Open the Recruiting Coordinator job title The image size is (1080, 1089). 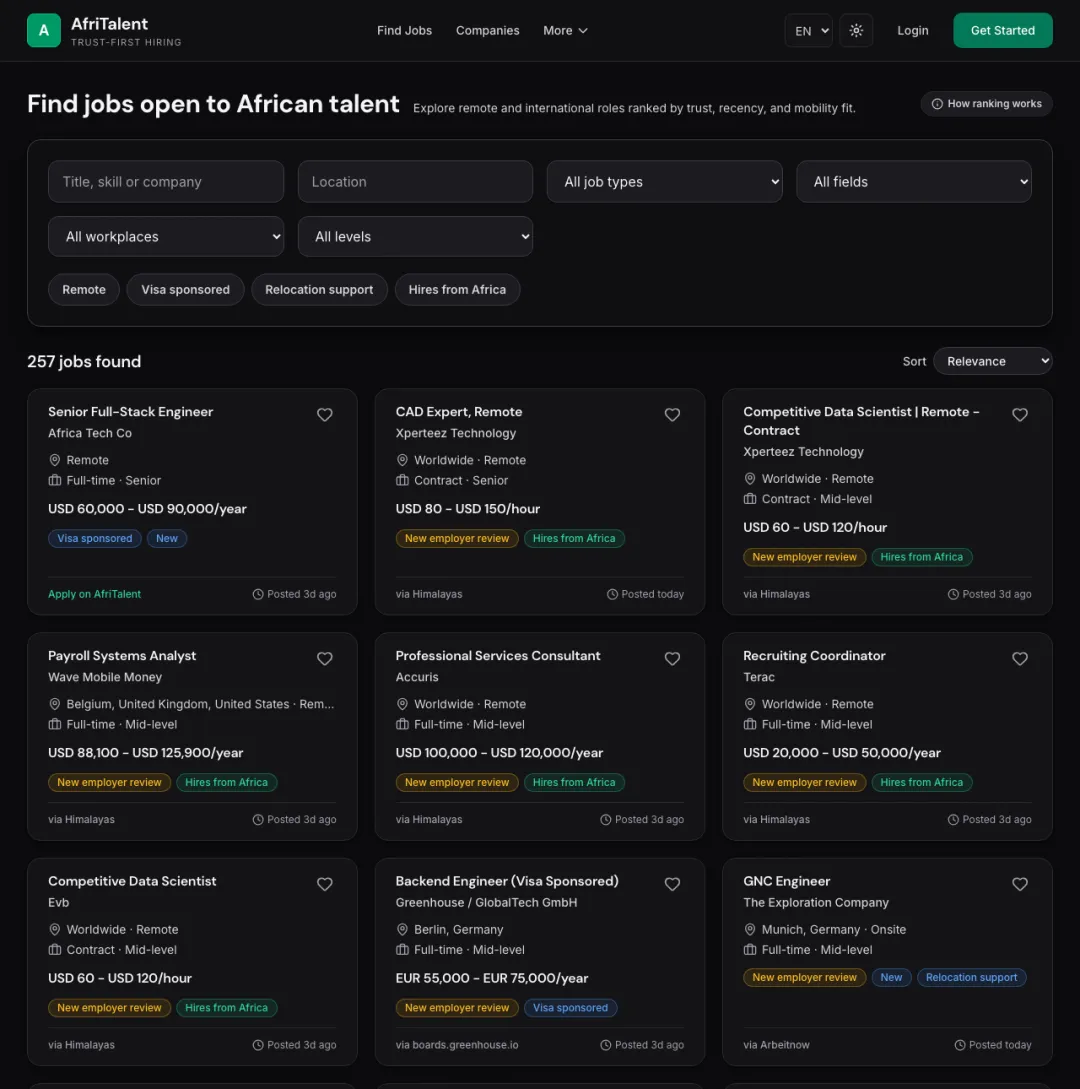814,656
